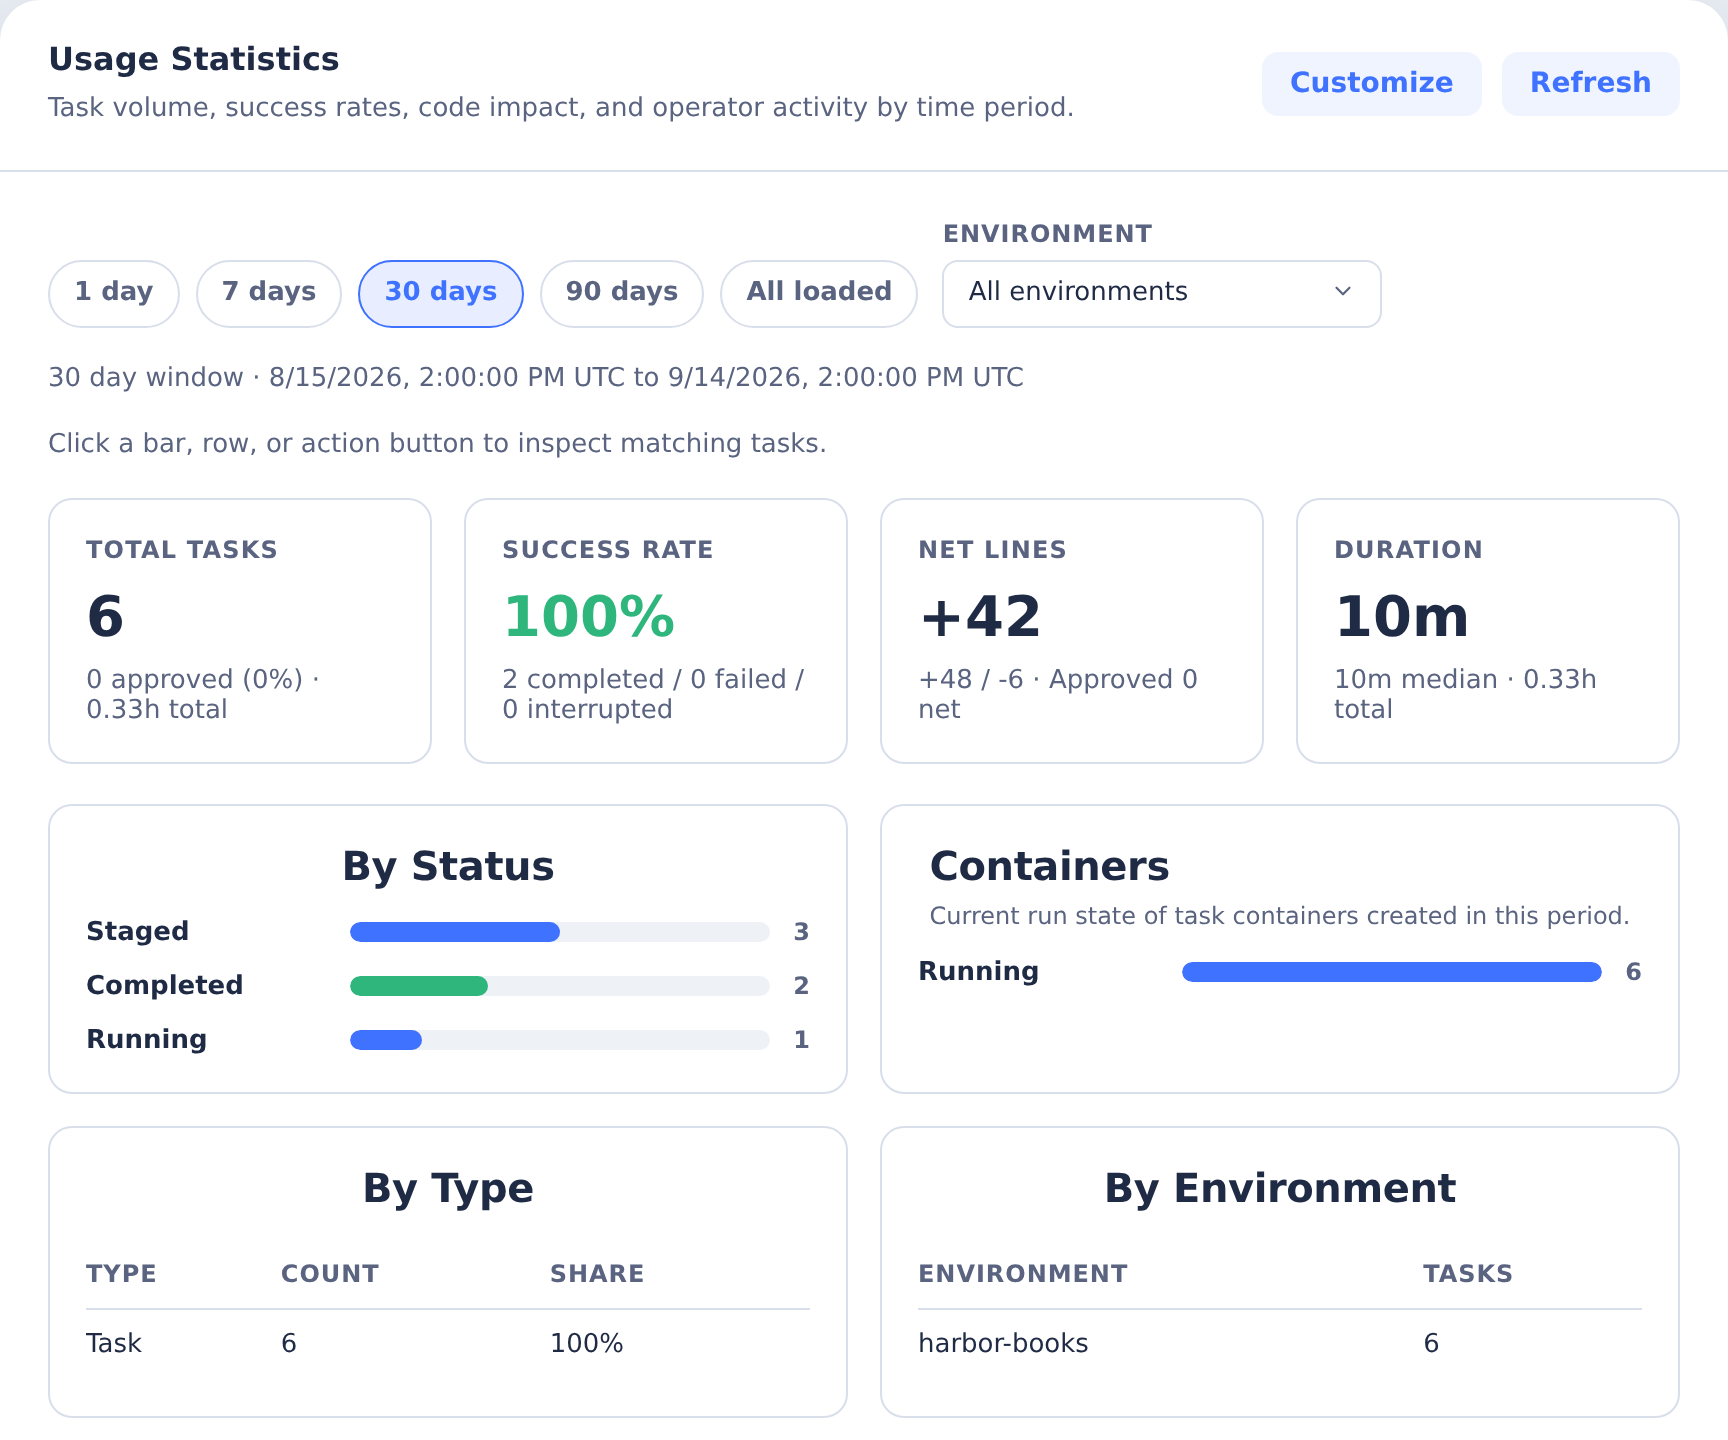Click the 10m duration value
1728x1440 pixels.
coord(1402,616)
